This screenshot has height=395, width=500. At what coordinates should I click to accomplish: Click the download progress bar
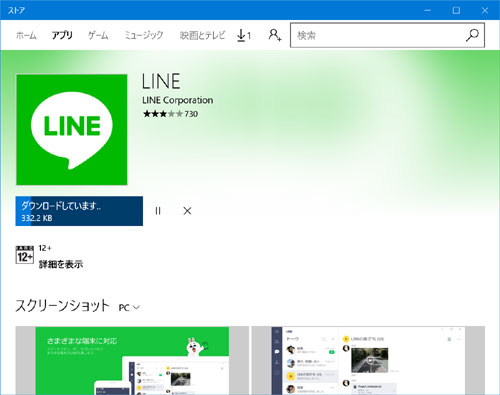[79, 211]
